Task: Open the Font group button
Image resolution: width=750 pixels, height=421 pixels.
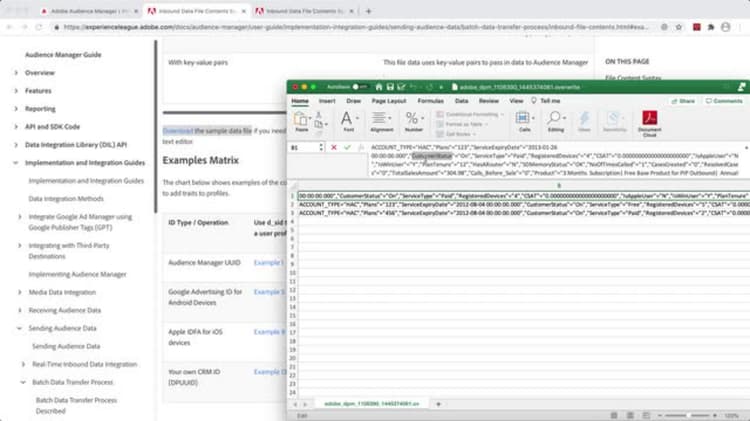Action: (x=349, y=121)
